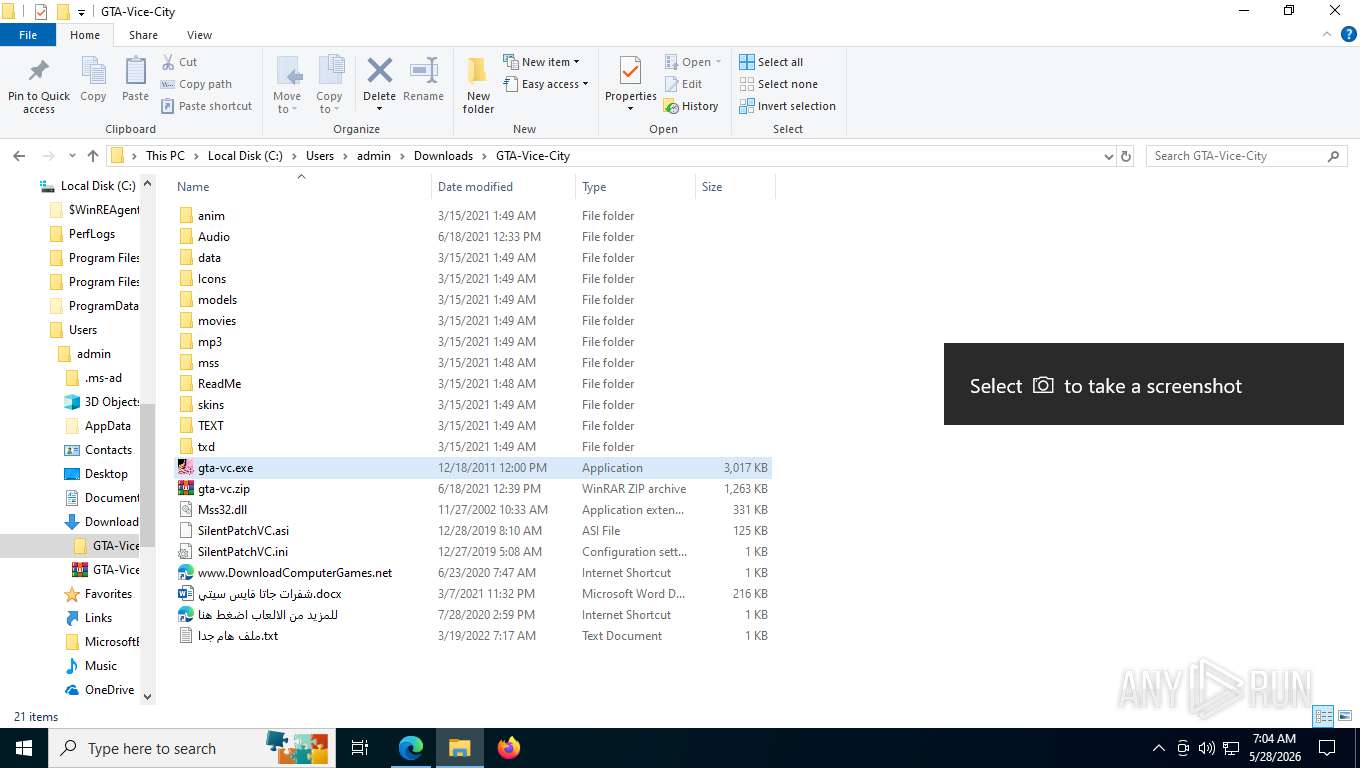Viewport: 1360px width, 768px height.
Task: Switch to Details view layout icon
Action: [x=1323, y=716]
